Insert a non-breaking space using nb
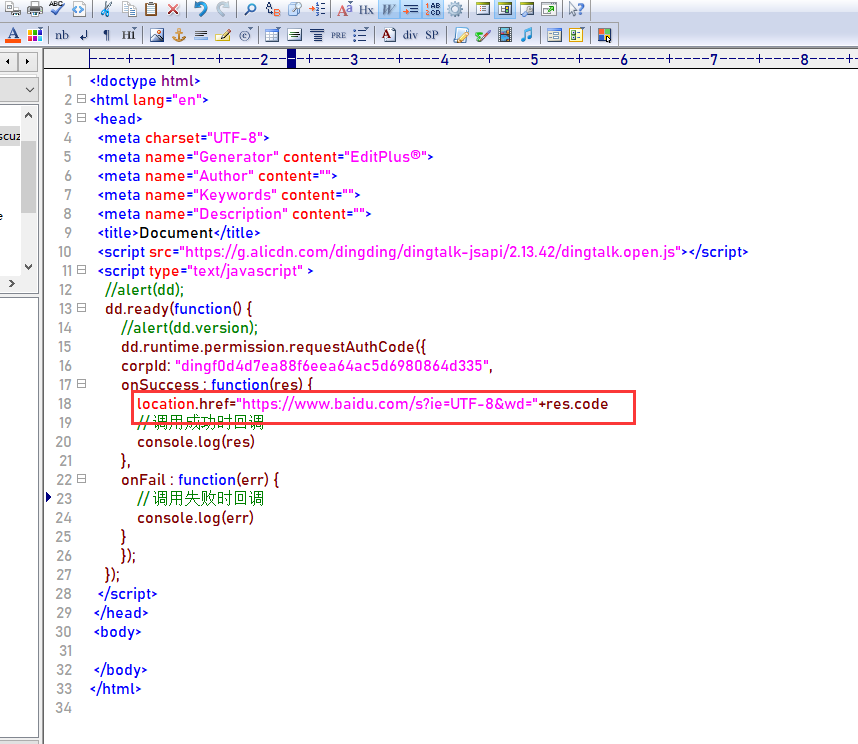Viewport: 858px width, 744px height. [x=62, y=35]
